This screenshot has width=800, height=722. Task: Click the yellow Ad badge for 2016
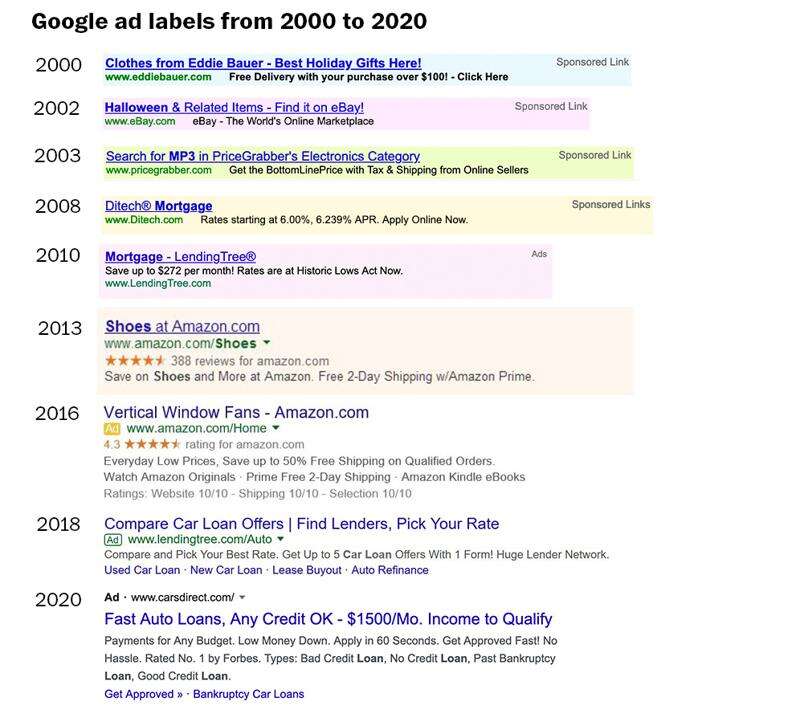pos(112,428)
